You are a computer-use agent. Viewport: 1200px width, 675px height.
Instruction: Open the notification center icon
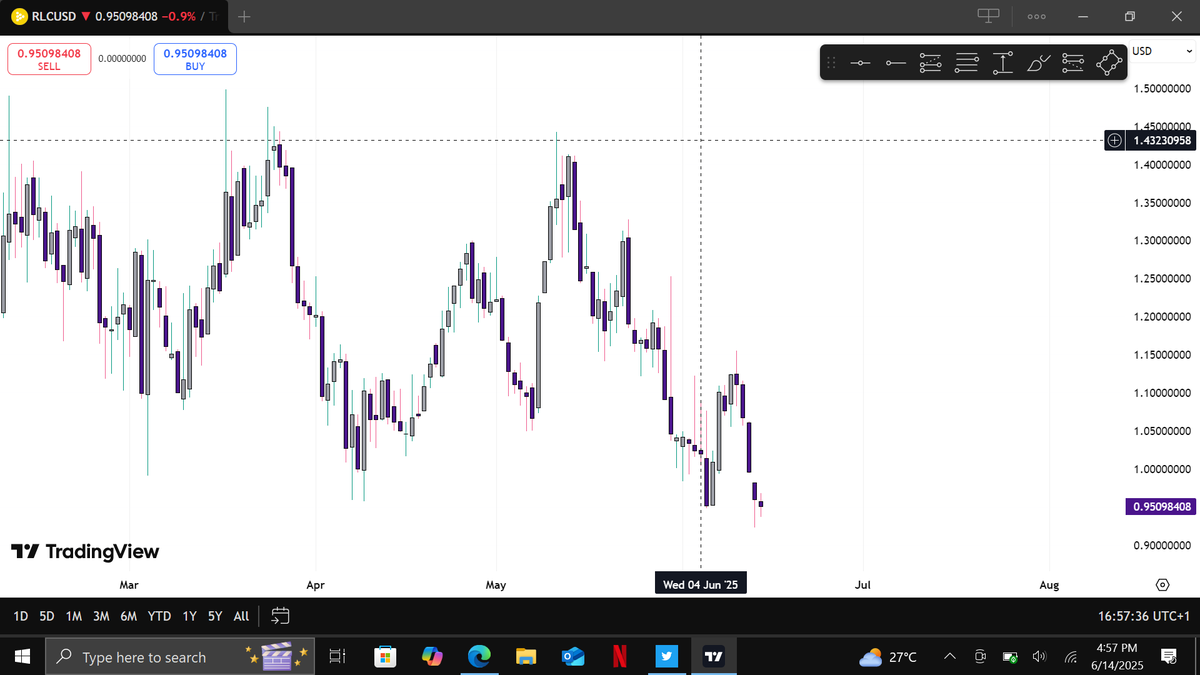pyautogui.click(x=1168, y=657)
